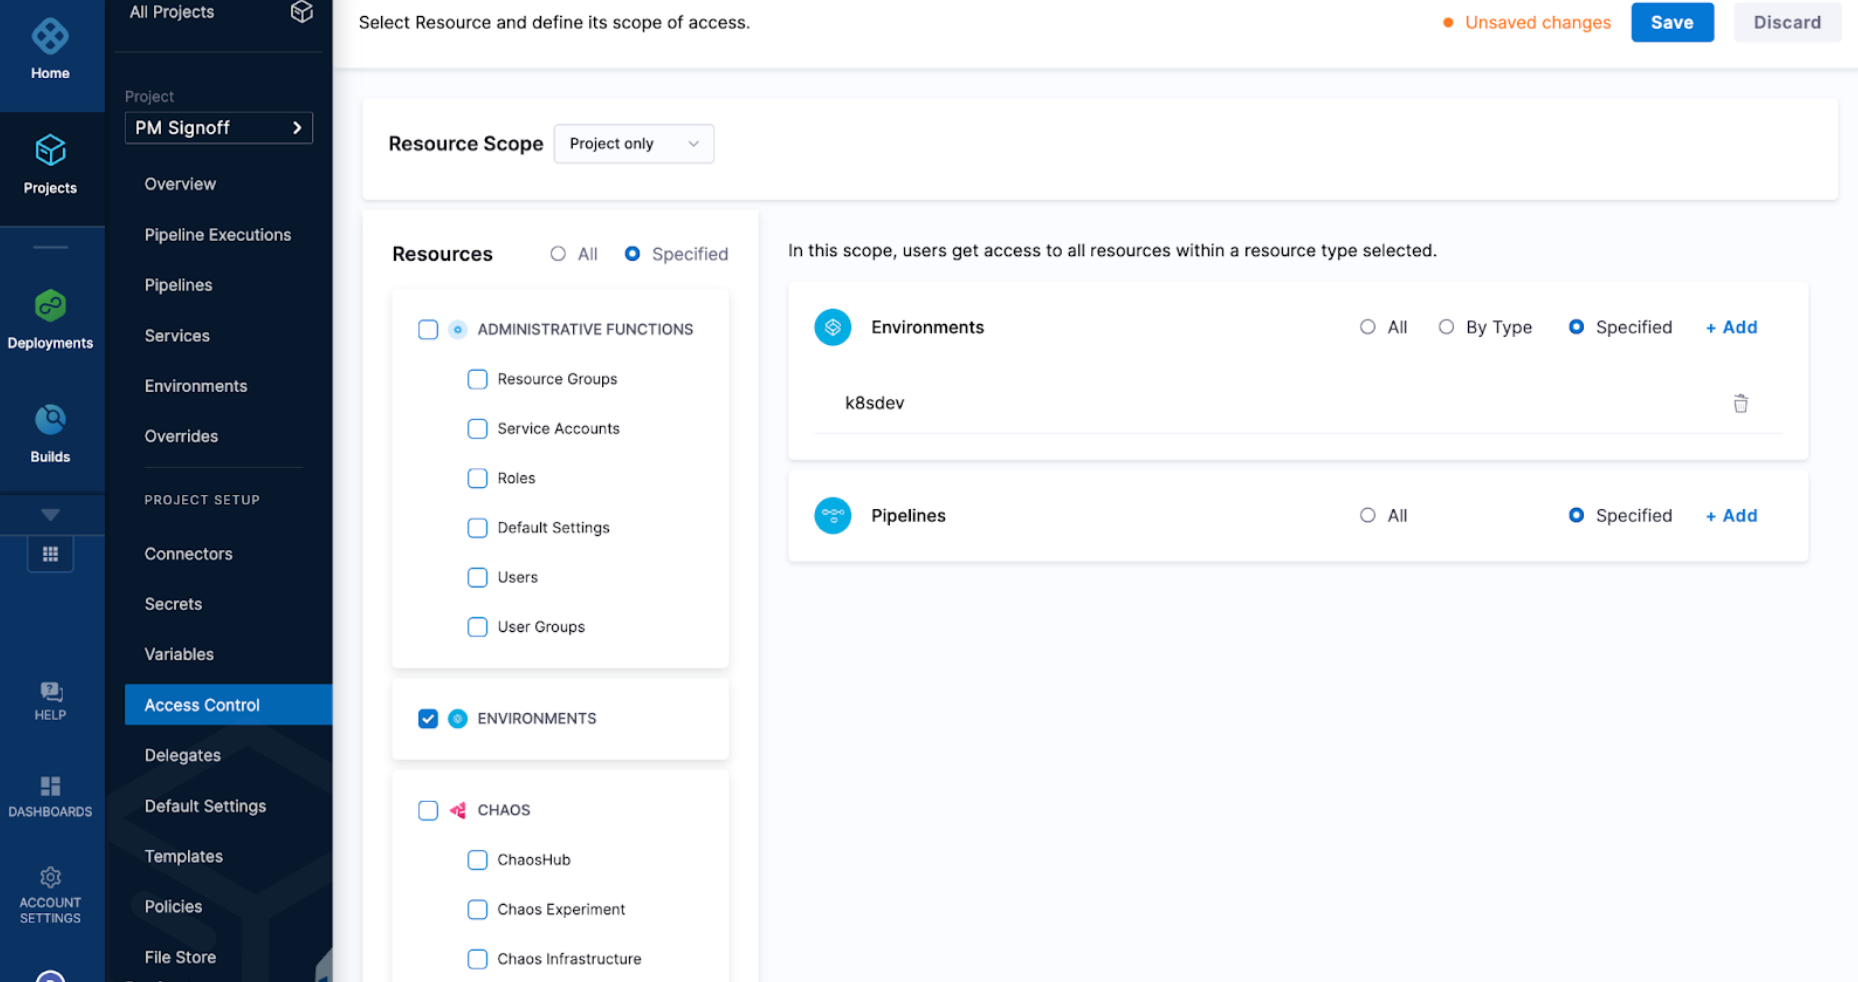Uncheck the Environments resource checkbox
Image resolution: width=1858 pixels, height=982 pixels.
click(x=428, y=719)
